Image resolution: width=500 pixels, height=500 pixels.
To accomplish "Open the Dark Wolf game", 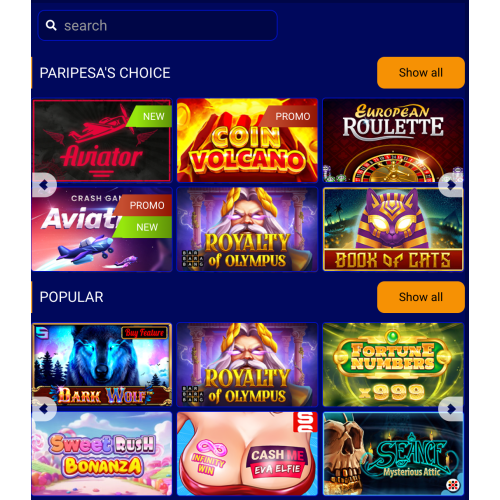I will [102, 365].
